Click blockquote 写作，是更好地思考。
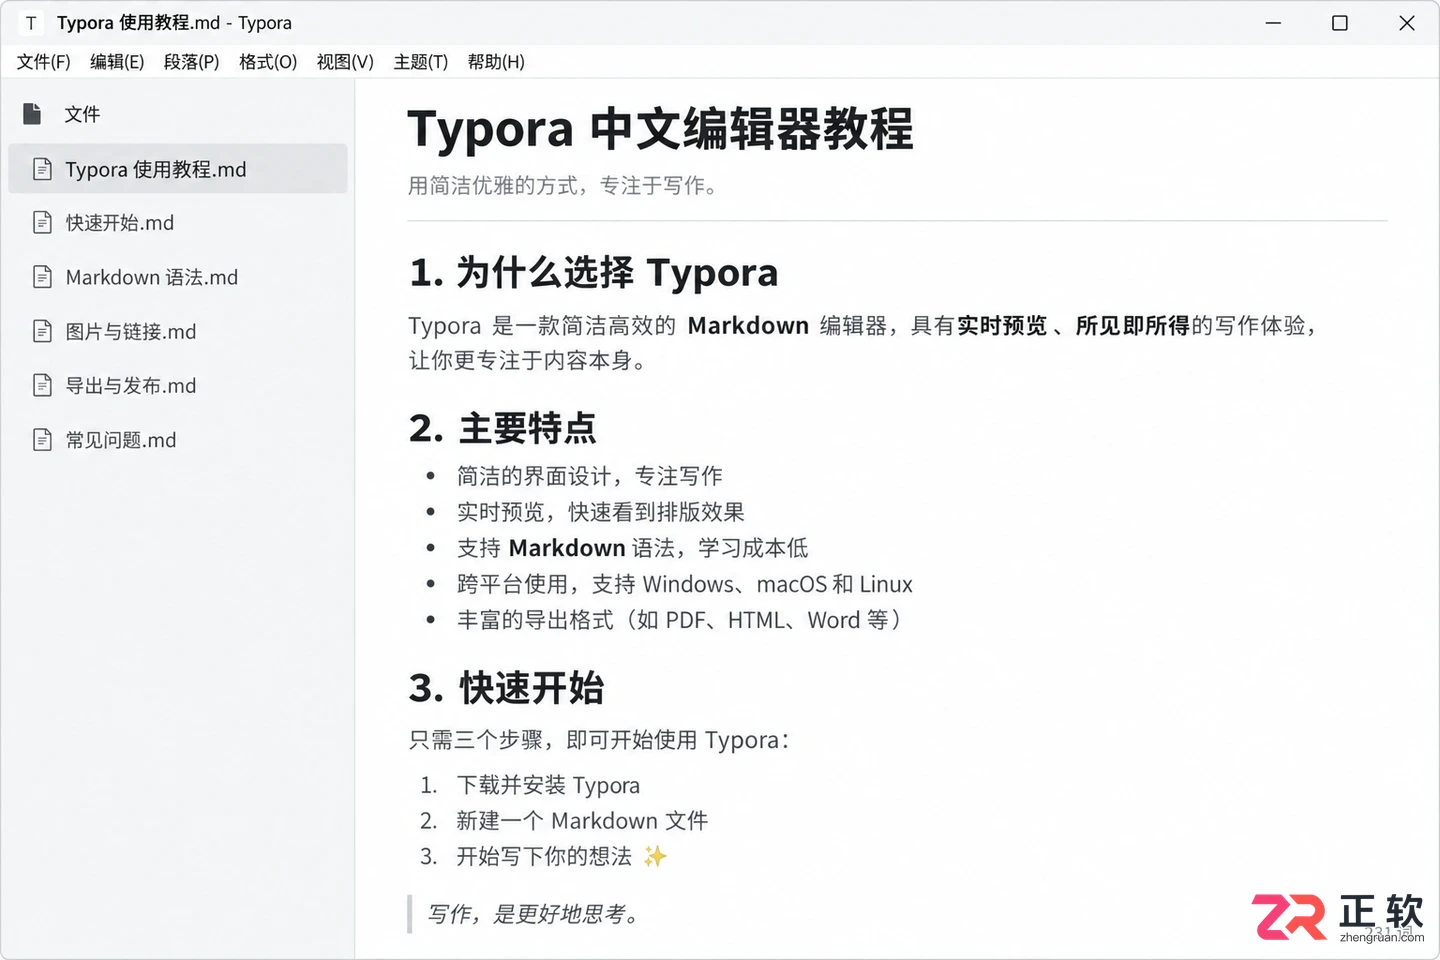This screenshot has height=960, width=1440. click(533, 914)
